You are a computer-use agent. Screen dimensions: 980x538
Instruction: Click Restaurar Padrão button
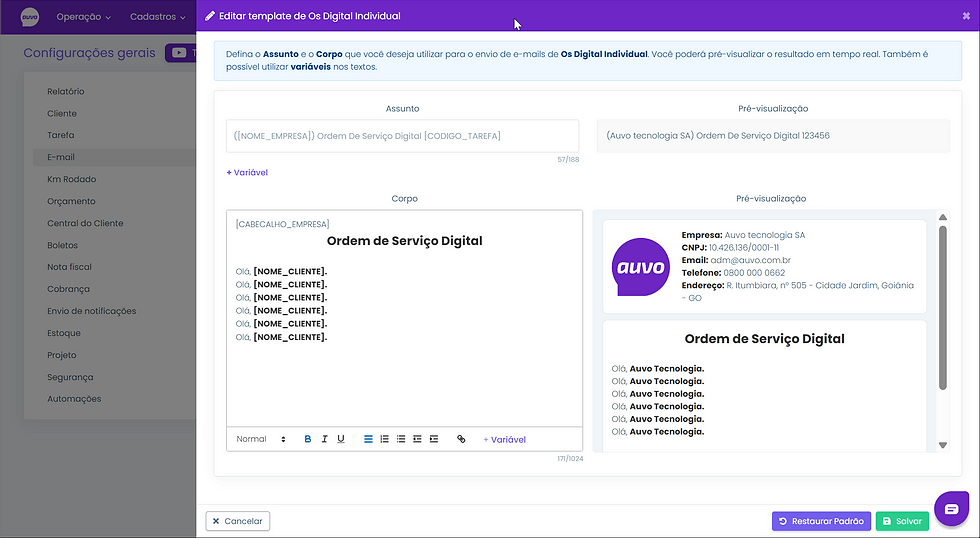point(821,521)
